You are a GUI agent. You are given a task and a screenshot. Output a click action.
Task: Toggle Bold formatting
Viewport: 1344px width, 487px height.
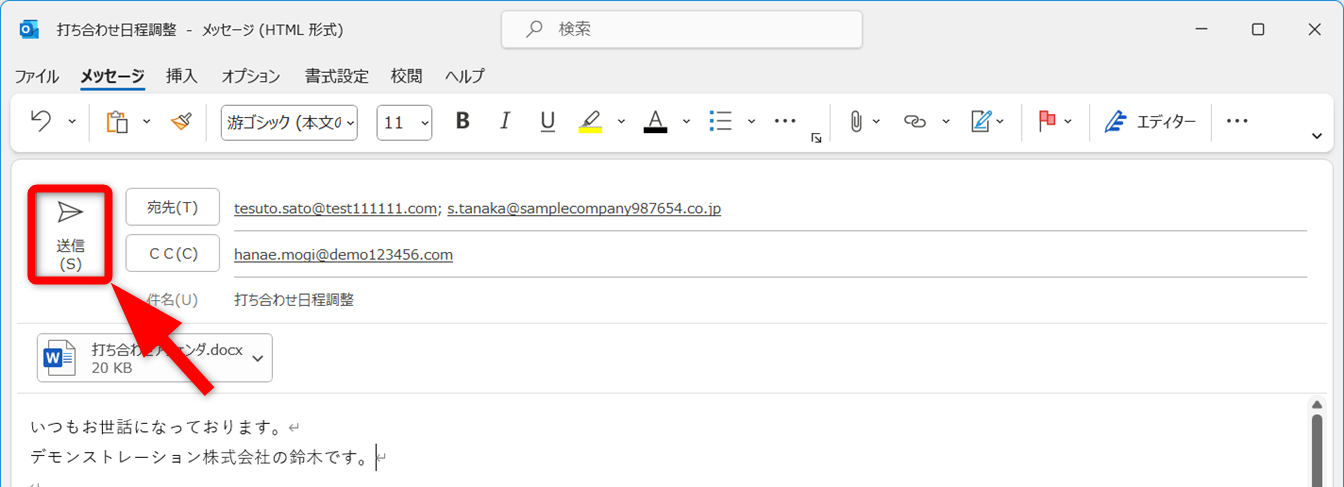(462, 121)
